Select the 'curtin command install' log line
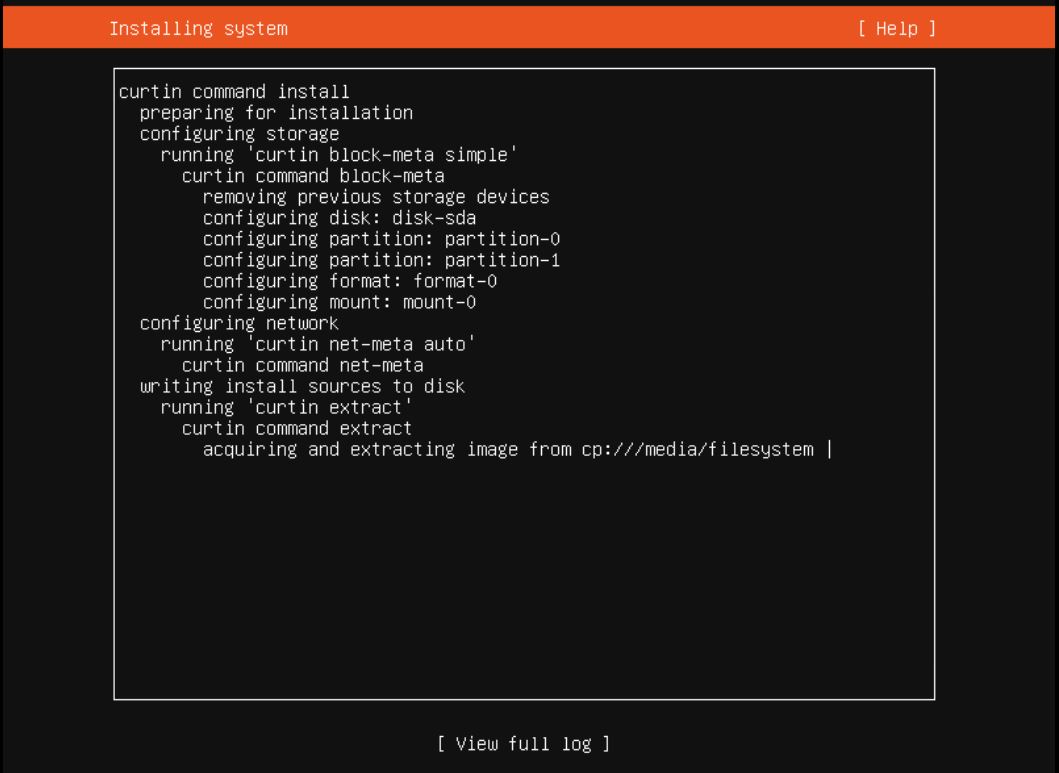 pos(234,92)
